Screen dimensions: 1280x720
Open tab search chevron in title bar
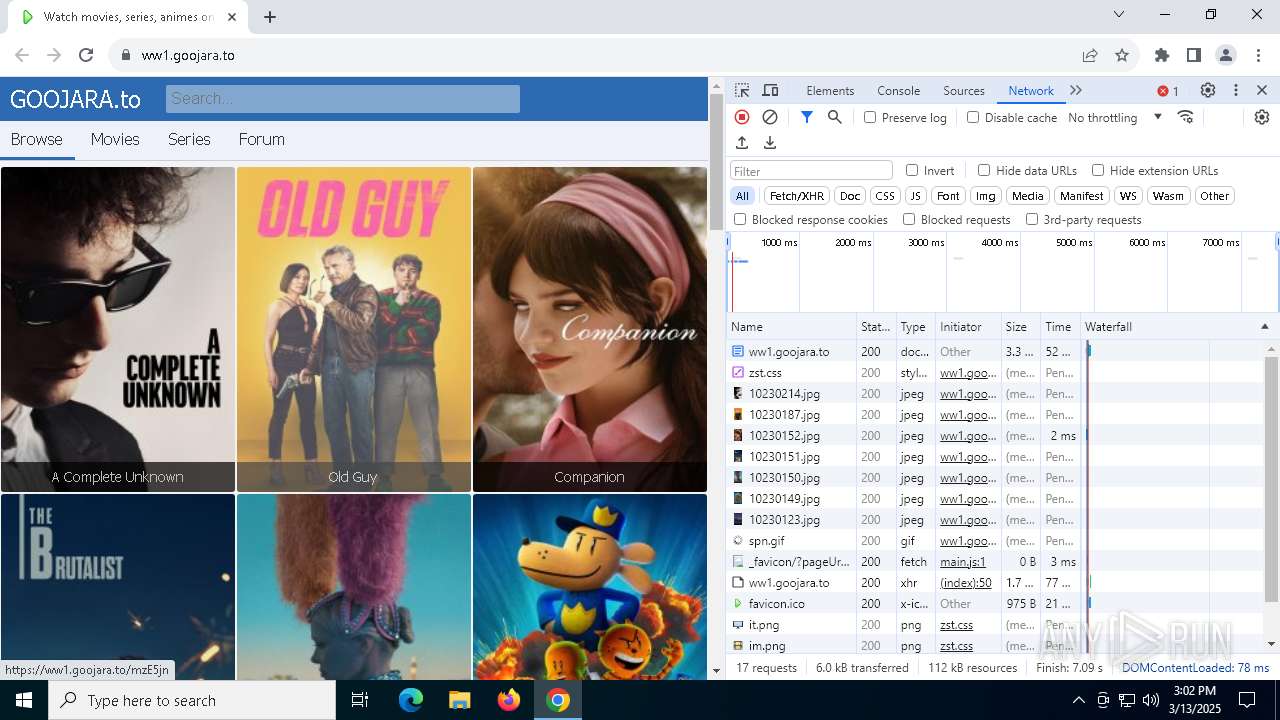1119,14
